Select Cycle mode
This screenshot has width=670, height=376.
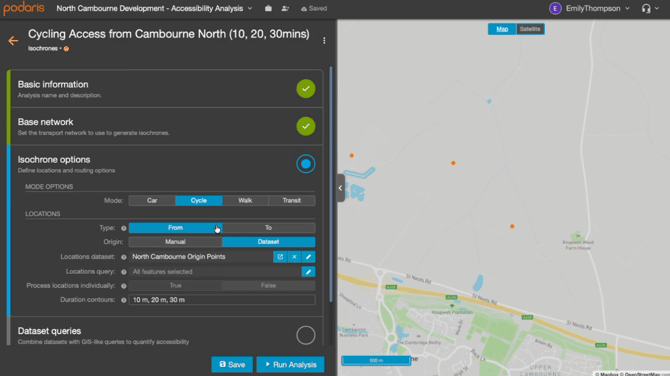tap(199, 200)
